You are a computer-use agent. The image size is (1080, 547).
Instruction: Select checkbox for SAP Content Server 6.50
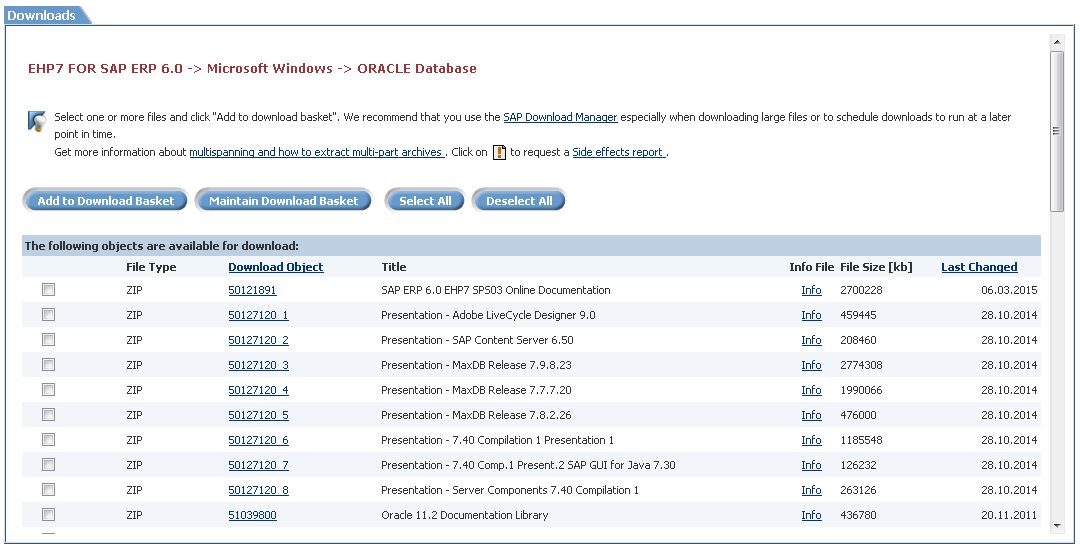point(48,340)
